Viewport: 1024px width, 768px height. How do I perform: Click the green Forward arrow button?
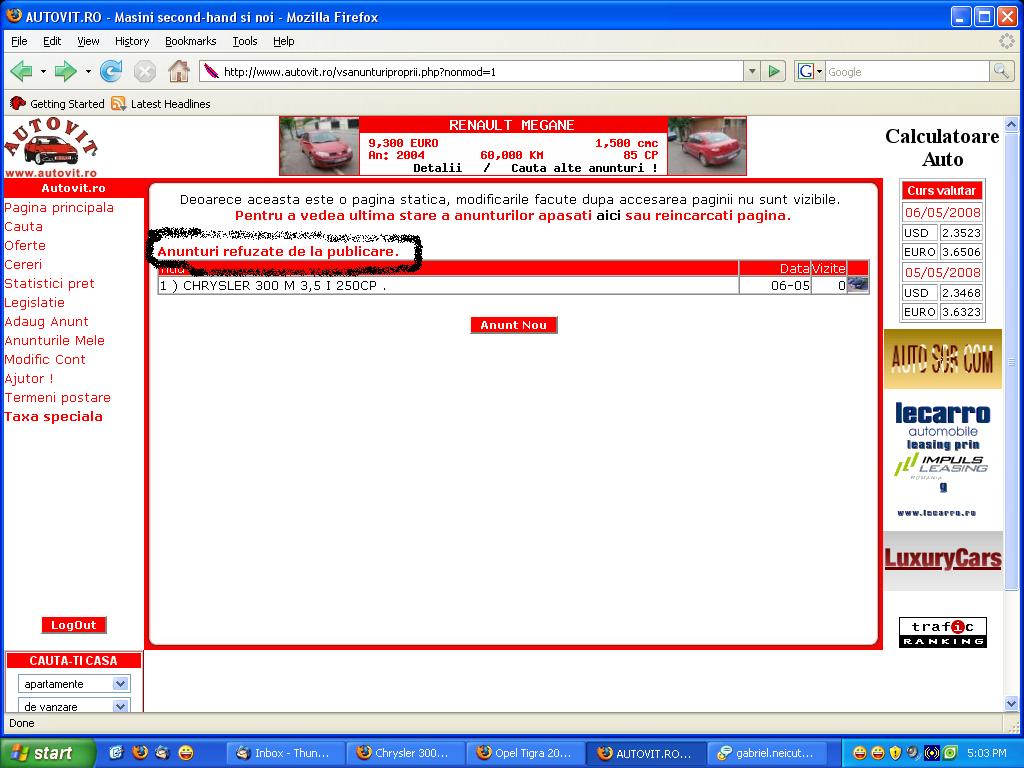pyautogui.click(x=65, y=71)
